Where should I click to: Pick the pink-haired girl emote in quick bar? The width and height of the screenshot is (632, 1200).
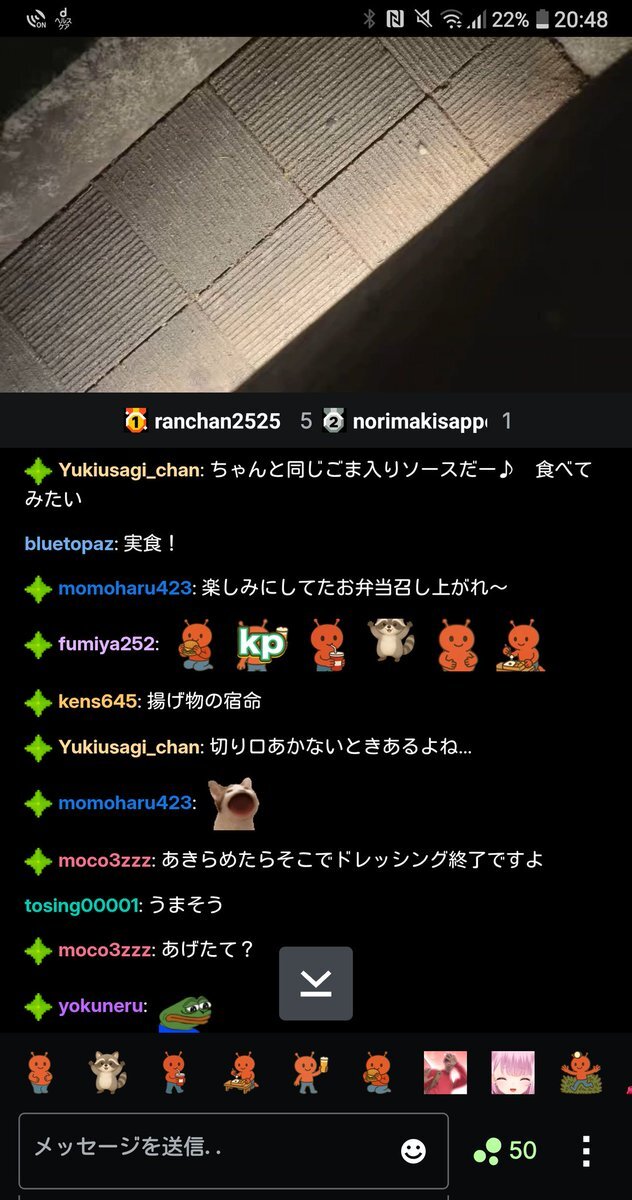tap(513, 1072)
